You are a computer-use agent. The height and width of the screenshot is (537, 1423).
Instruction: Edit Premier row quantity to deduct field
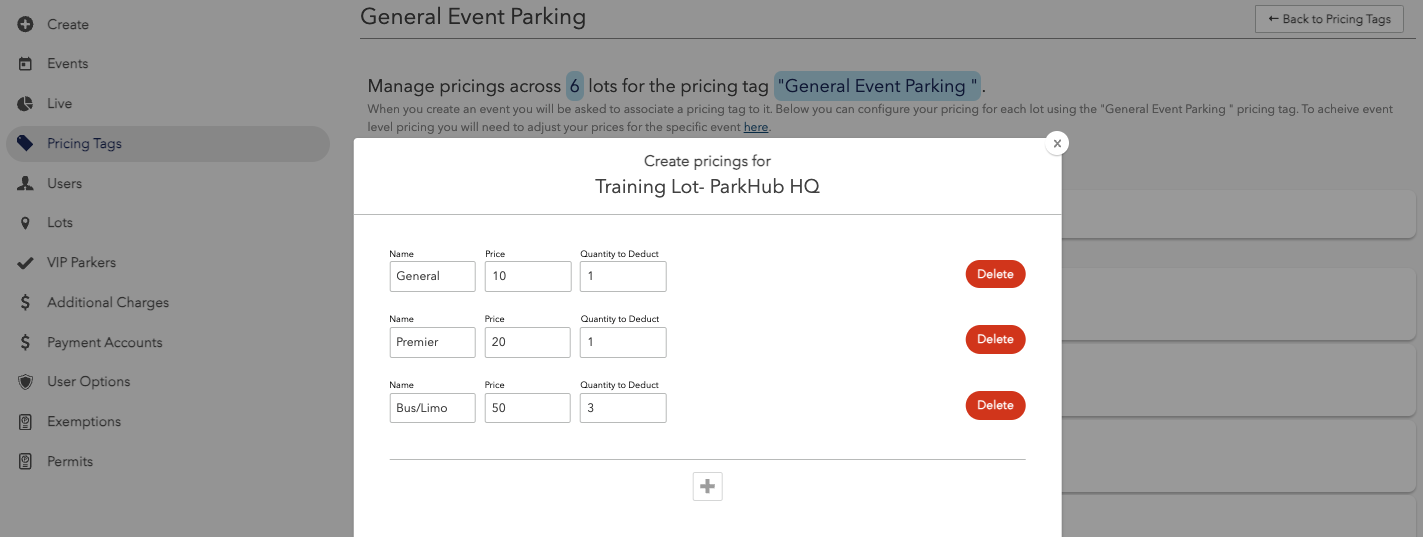[x=623, y=342]
